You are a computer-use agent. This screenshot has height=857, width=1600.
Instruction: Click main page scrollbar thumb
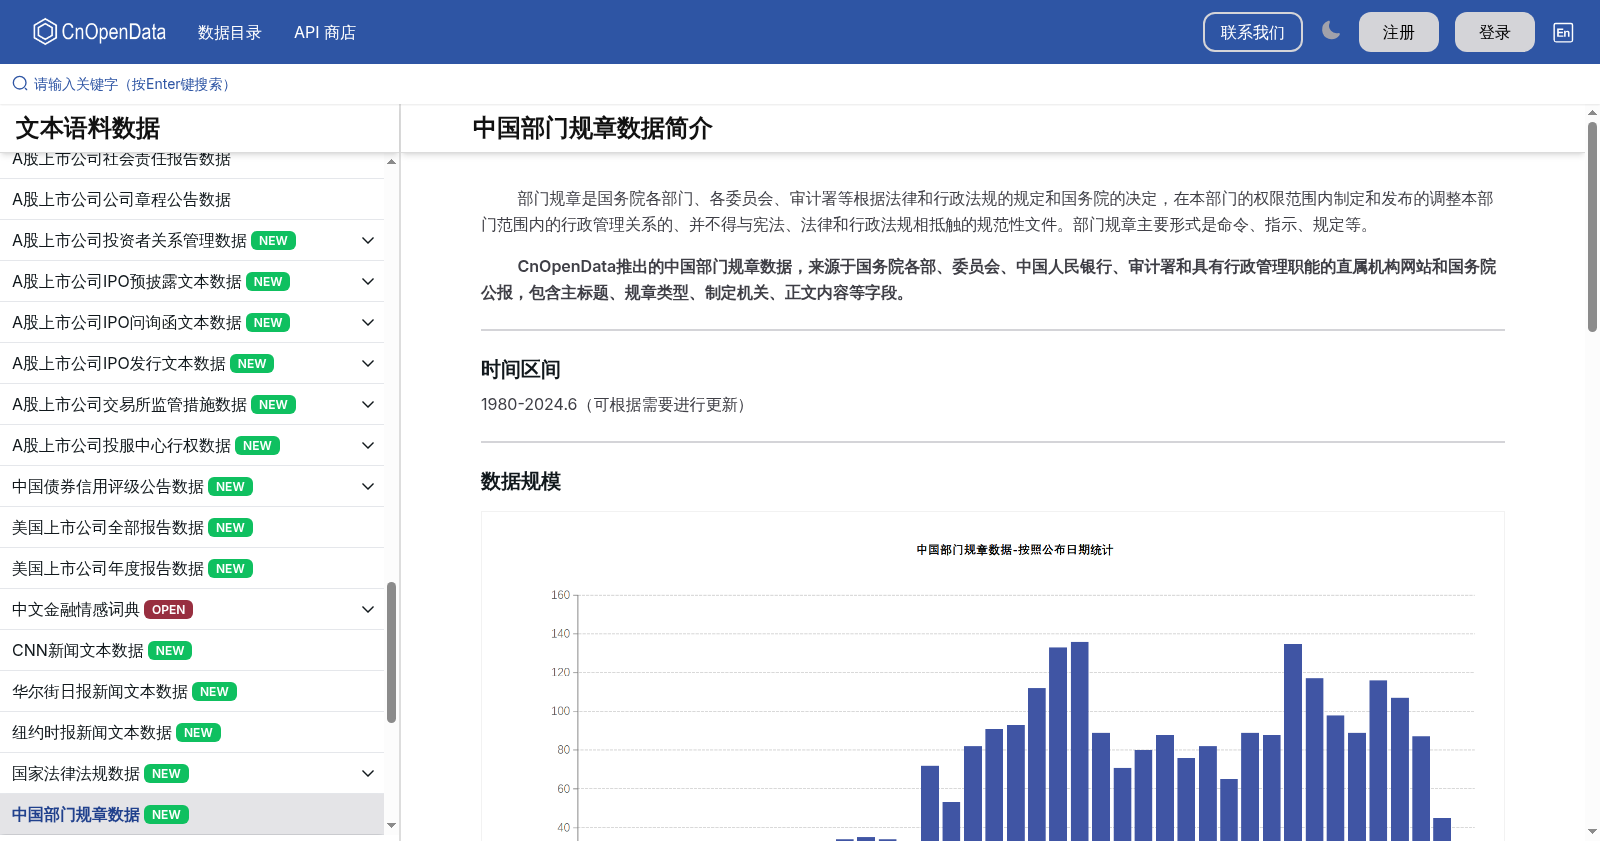point(1592,227)
